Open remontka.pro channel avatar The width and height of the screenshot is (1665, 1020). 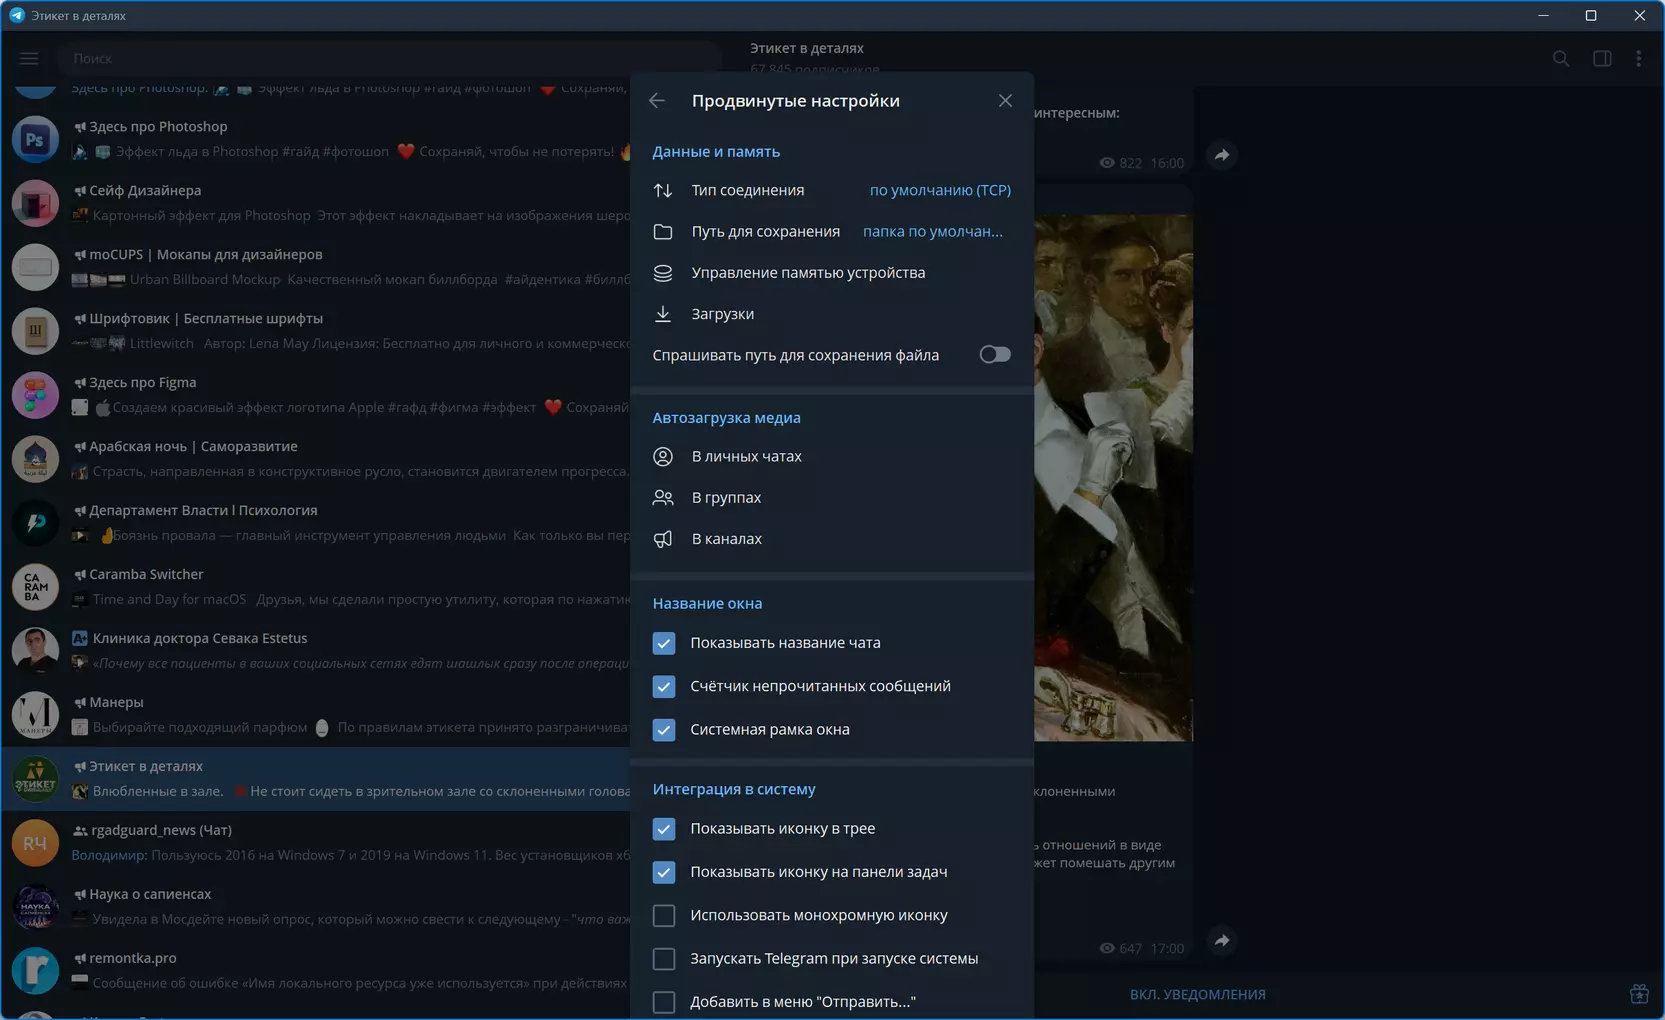(x=35, y=971)
